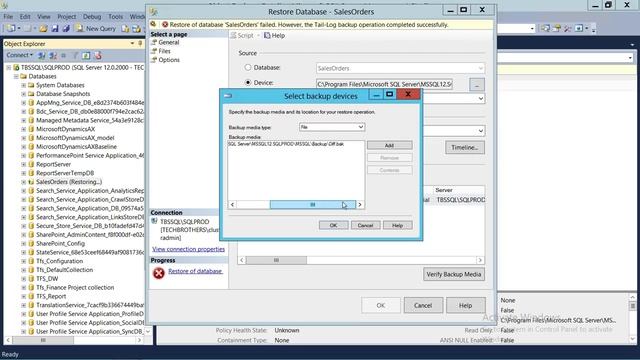Click the Disconnect icon in Object Explorer toolbar
The width and height of the screenshot is (640, 360).
tap(53, 55)
